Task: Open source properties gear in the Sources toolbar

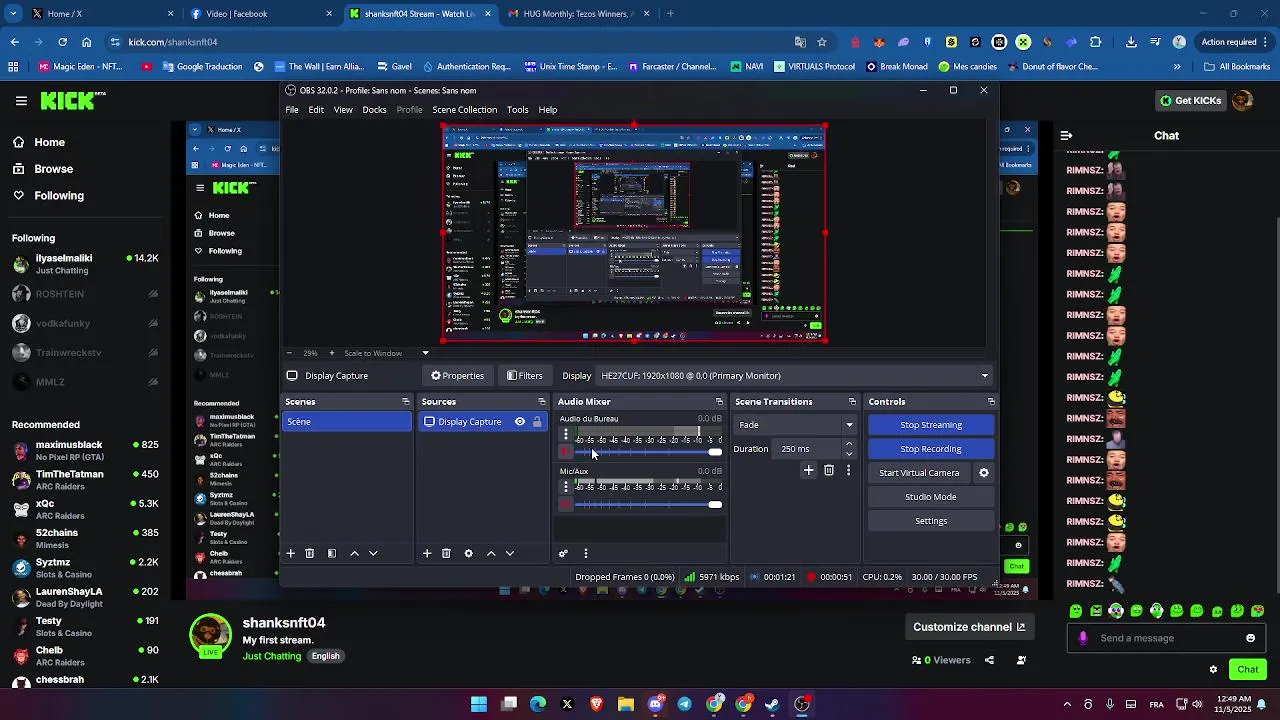Action: [x=468, y=553]
